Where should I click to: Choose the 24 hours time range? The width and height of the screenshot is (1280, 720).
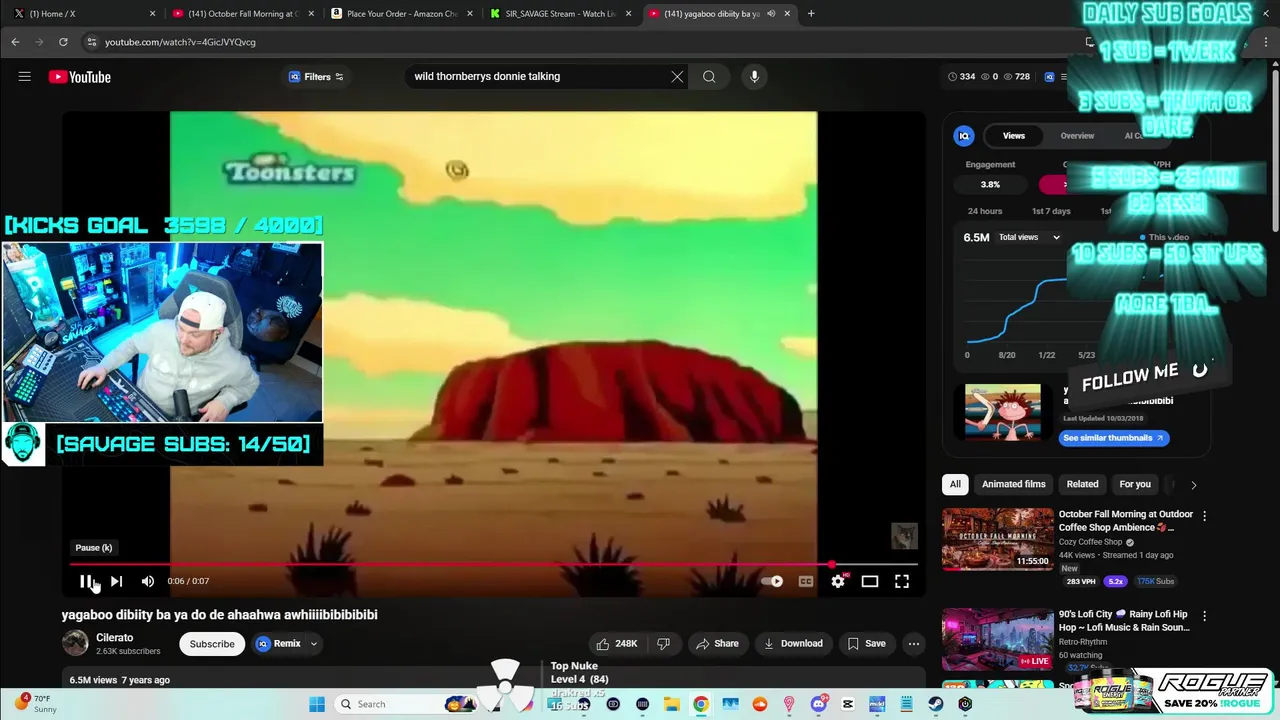(985, 211)
